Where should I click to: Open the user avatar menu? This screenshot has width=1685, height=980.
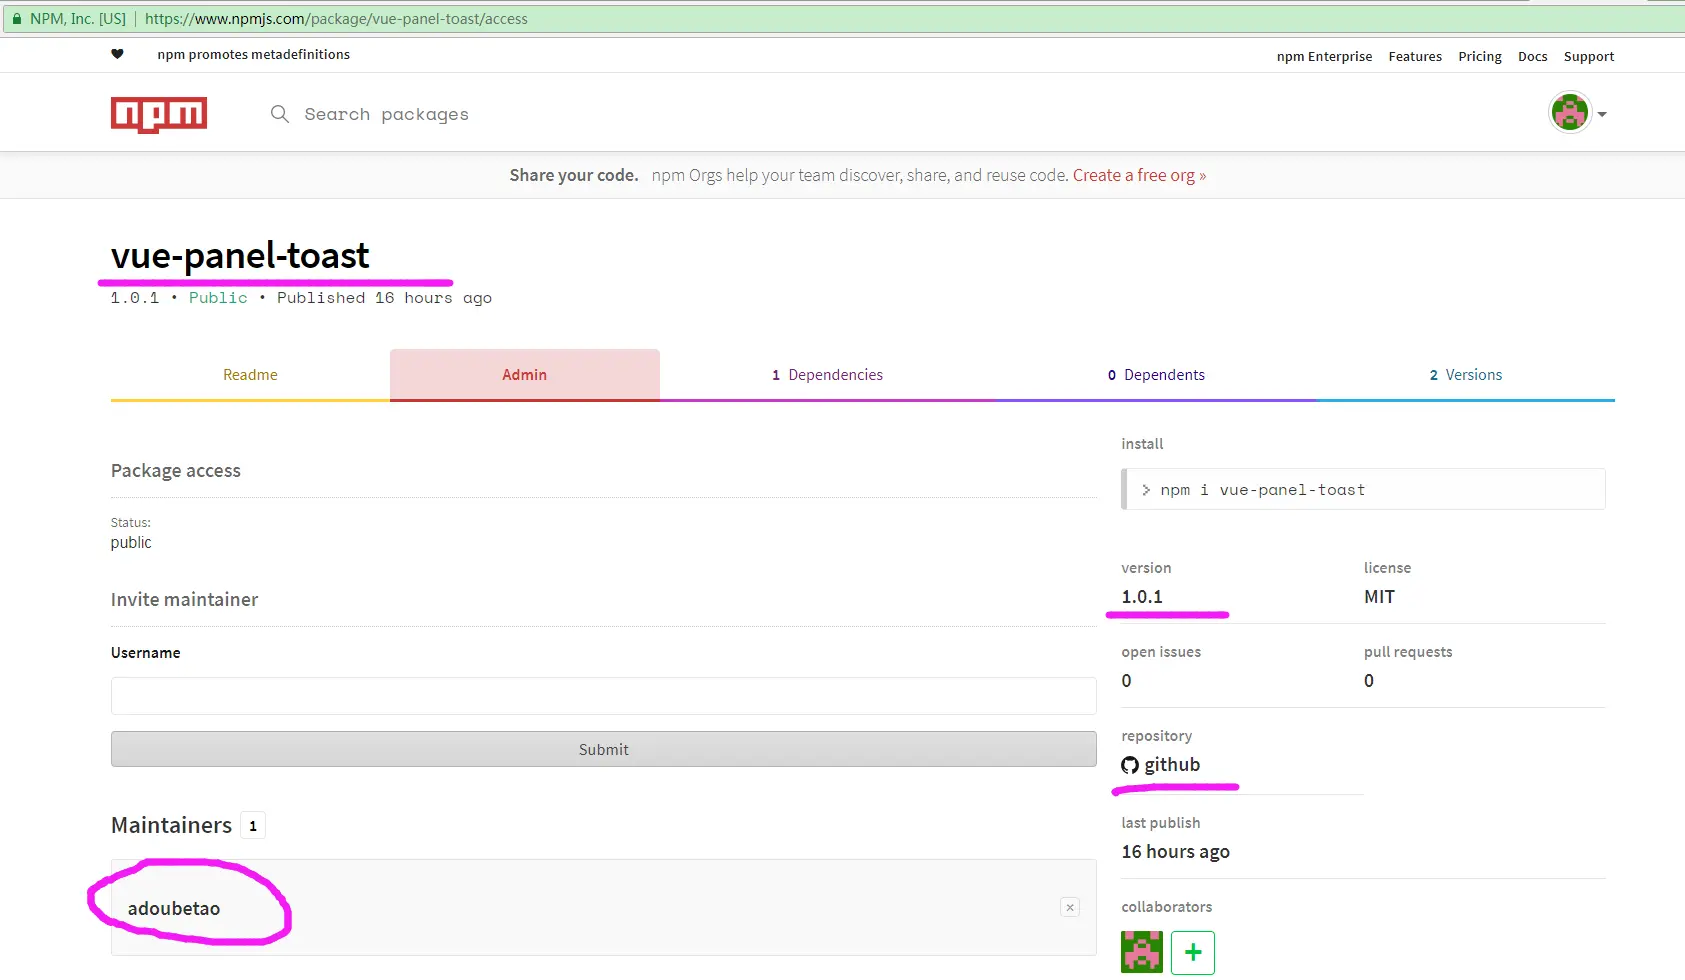pos(1570,112)
